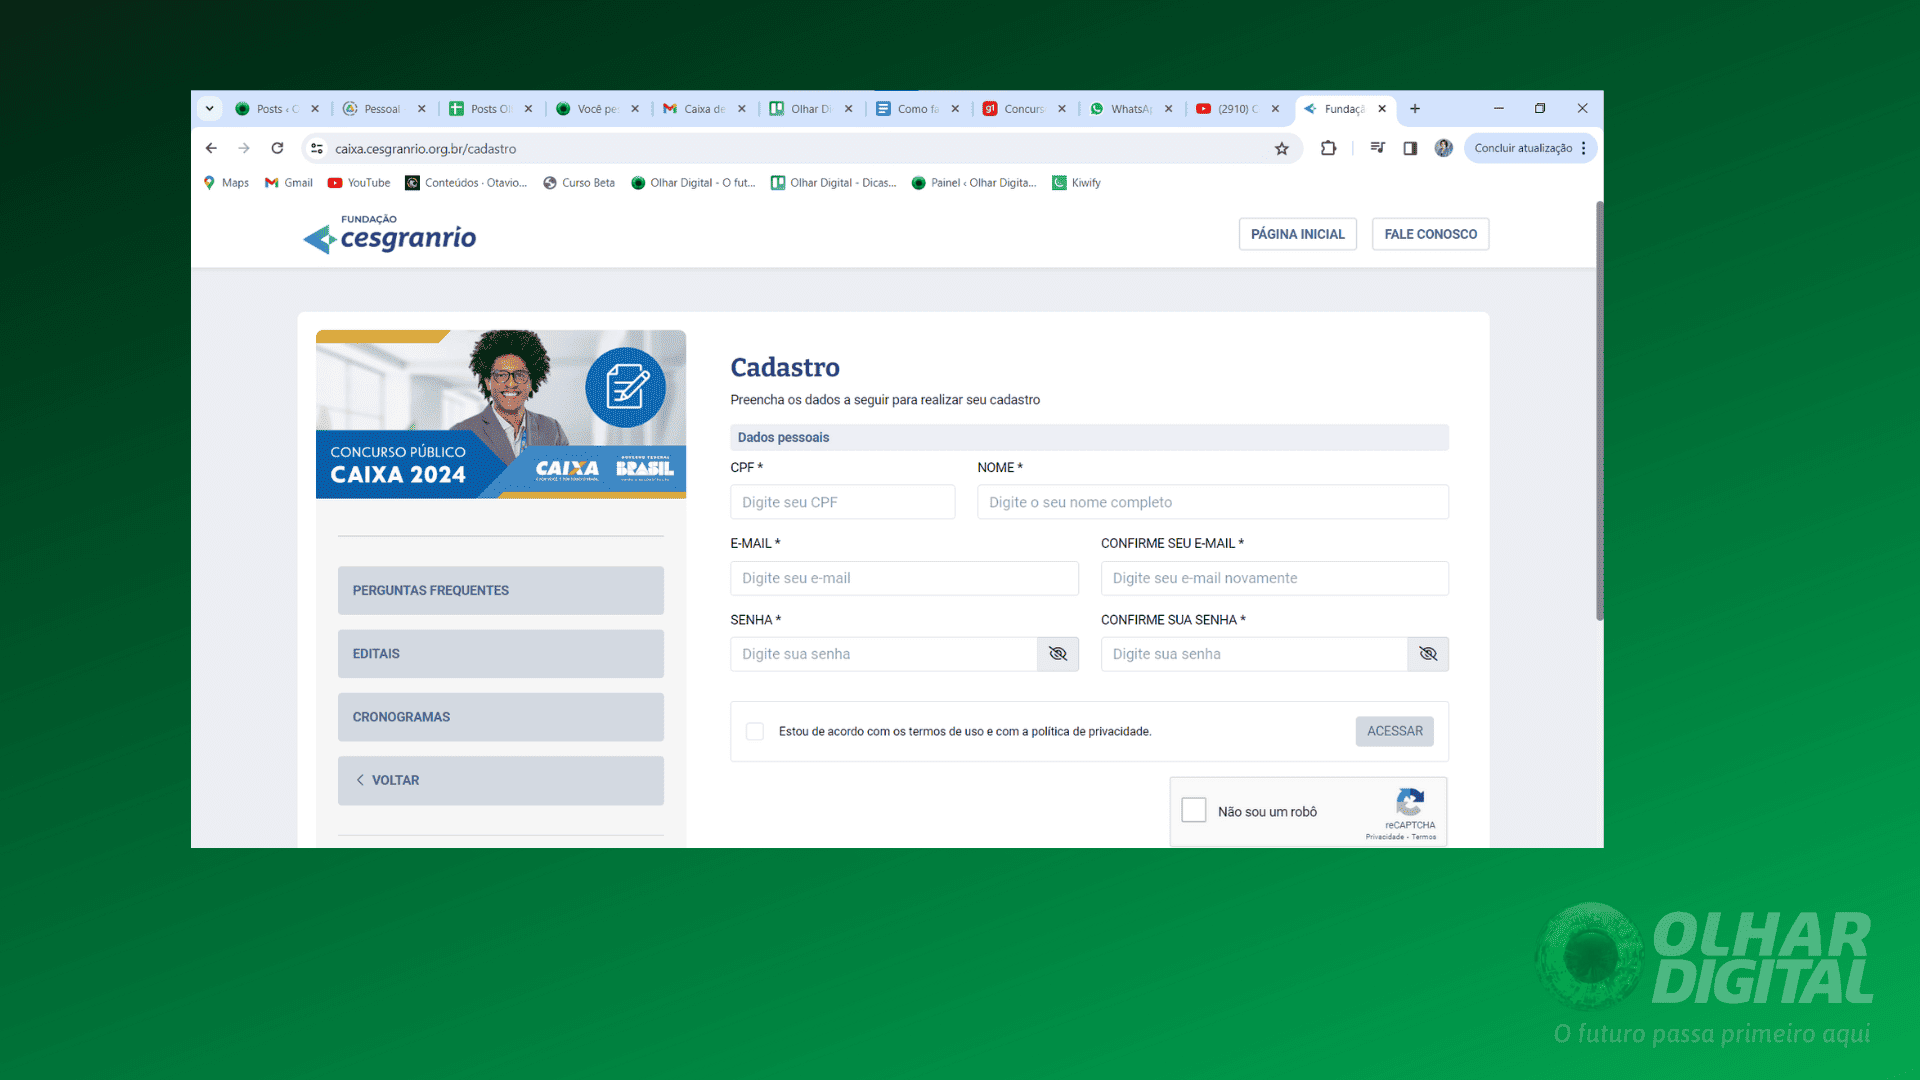The width and height of the screenshot is (1920, 1080).
Task: Open the Chrome profile avatar
Action: (1443, 148)
